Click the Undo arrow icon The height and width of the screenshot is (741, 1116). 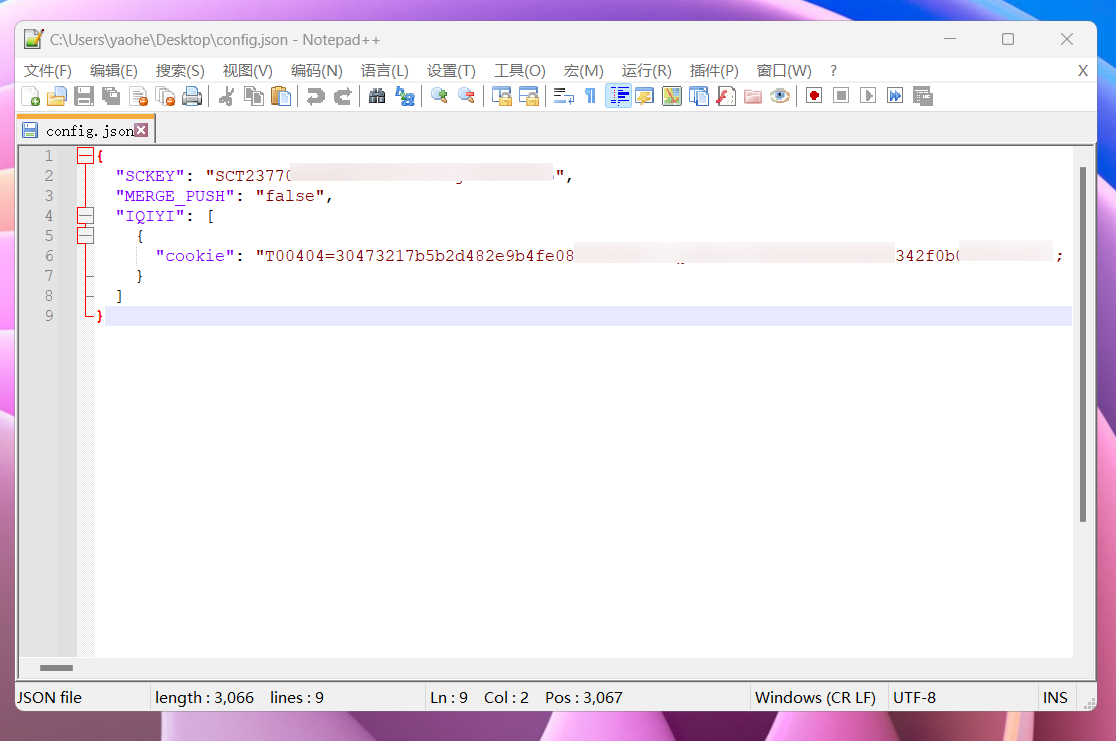tap(315, 96)
